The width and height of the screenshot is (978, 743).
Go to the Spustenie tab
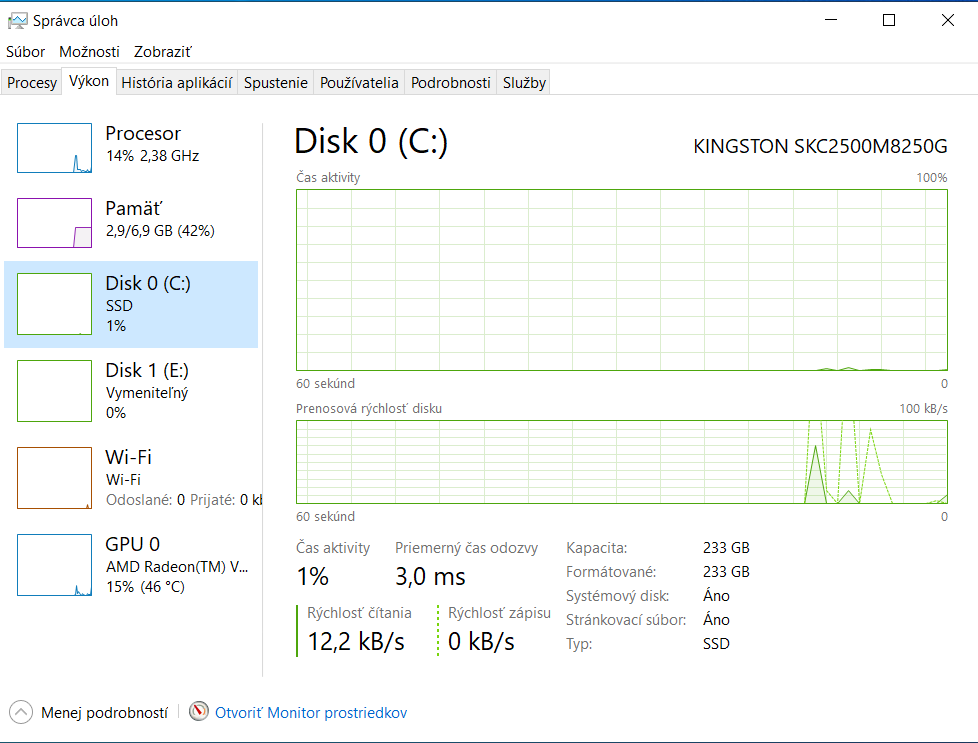click(x=276, y=83)
